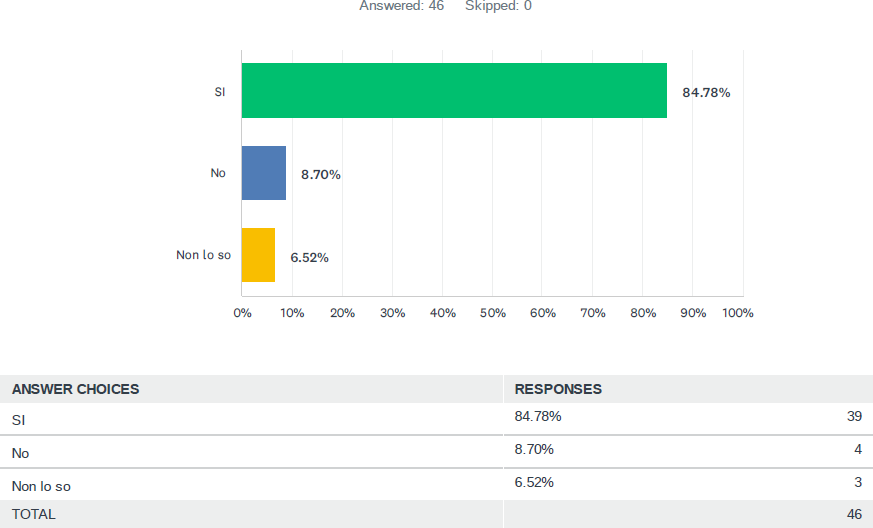Screen dimensions: 873x528
Task: Click the Answered: 46 text
Action: [x=401, y=6]
